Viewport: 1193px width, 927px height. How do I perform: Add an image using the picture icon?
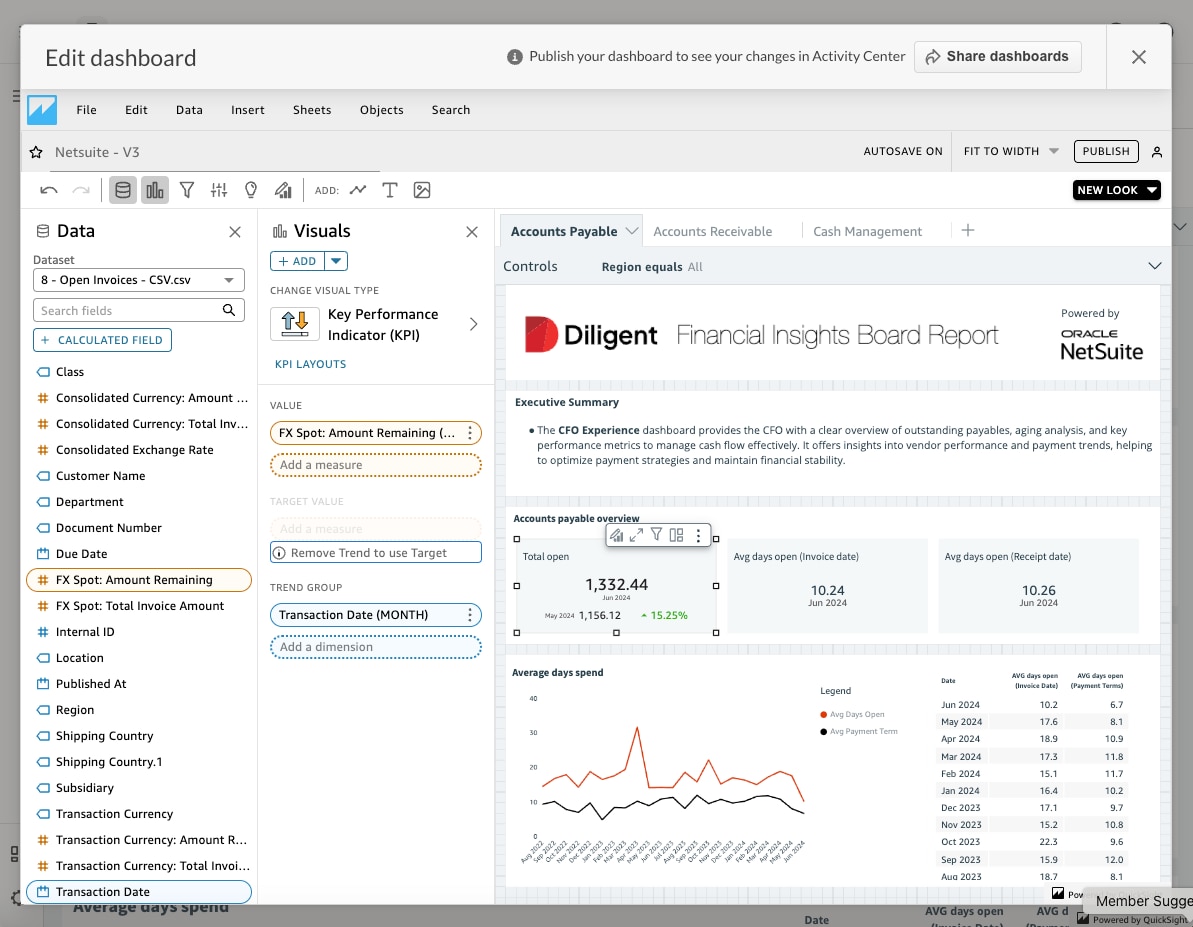pos(422,190)
